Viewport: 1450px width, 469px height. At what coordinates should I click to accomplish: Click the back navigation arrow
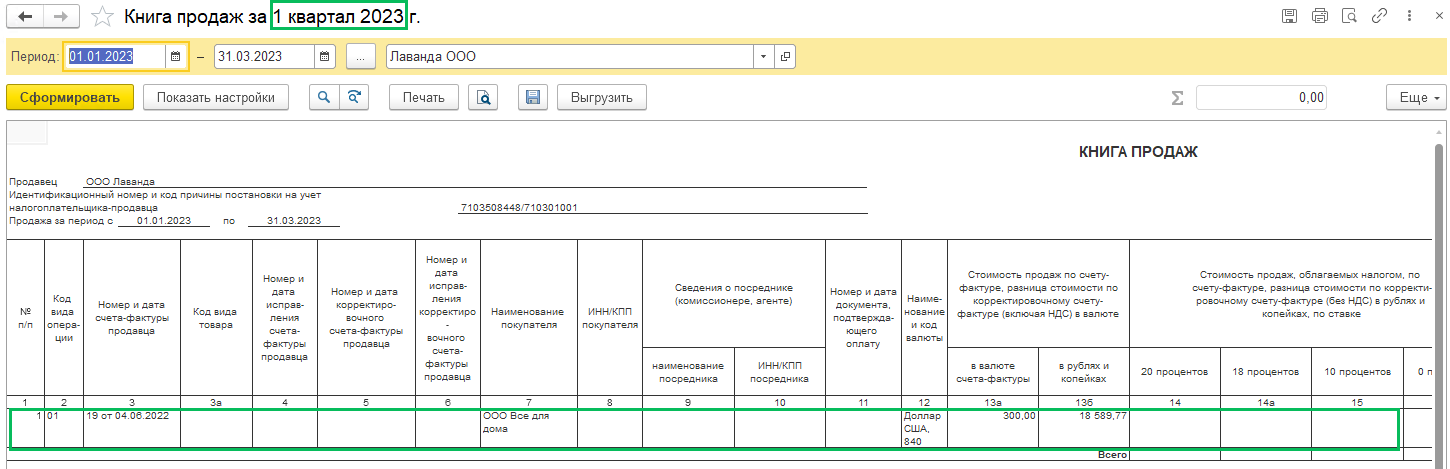click(25, 17)
